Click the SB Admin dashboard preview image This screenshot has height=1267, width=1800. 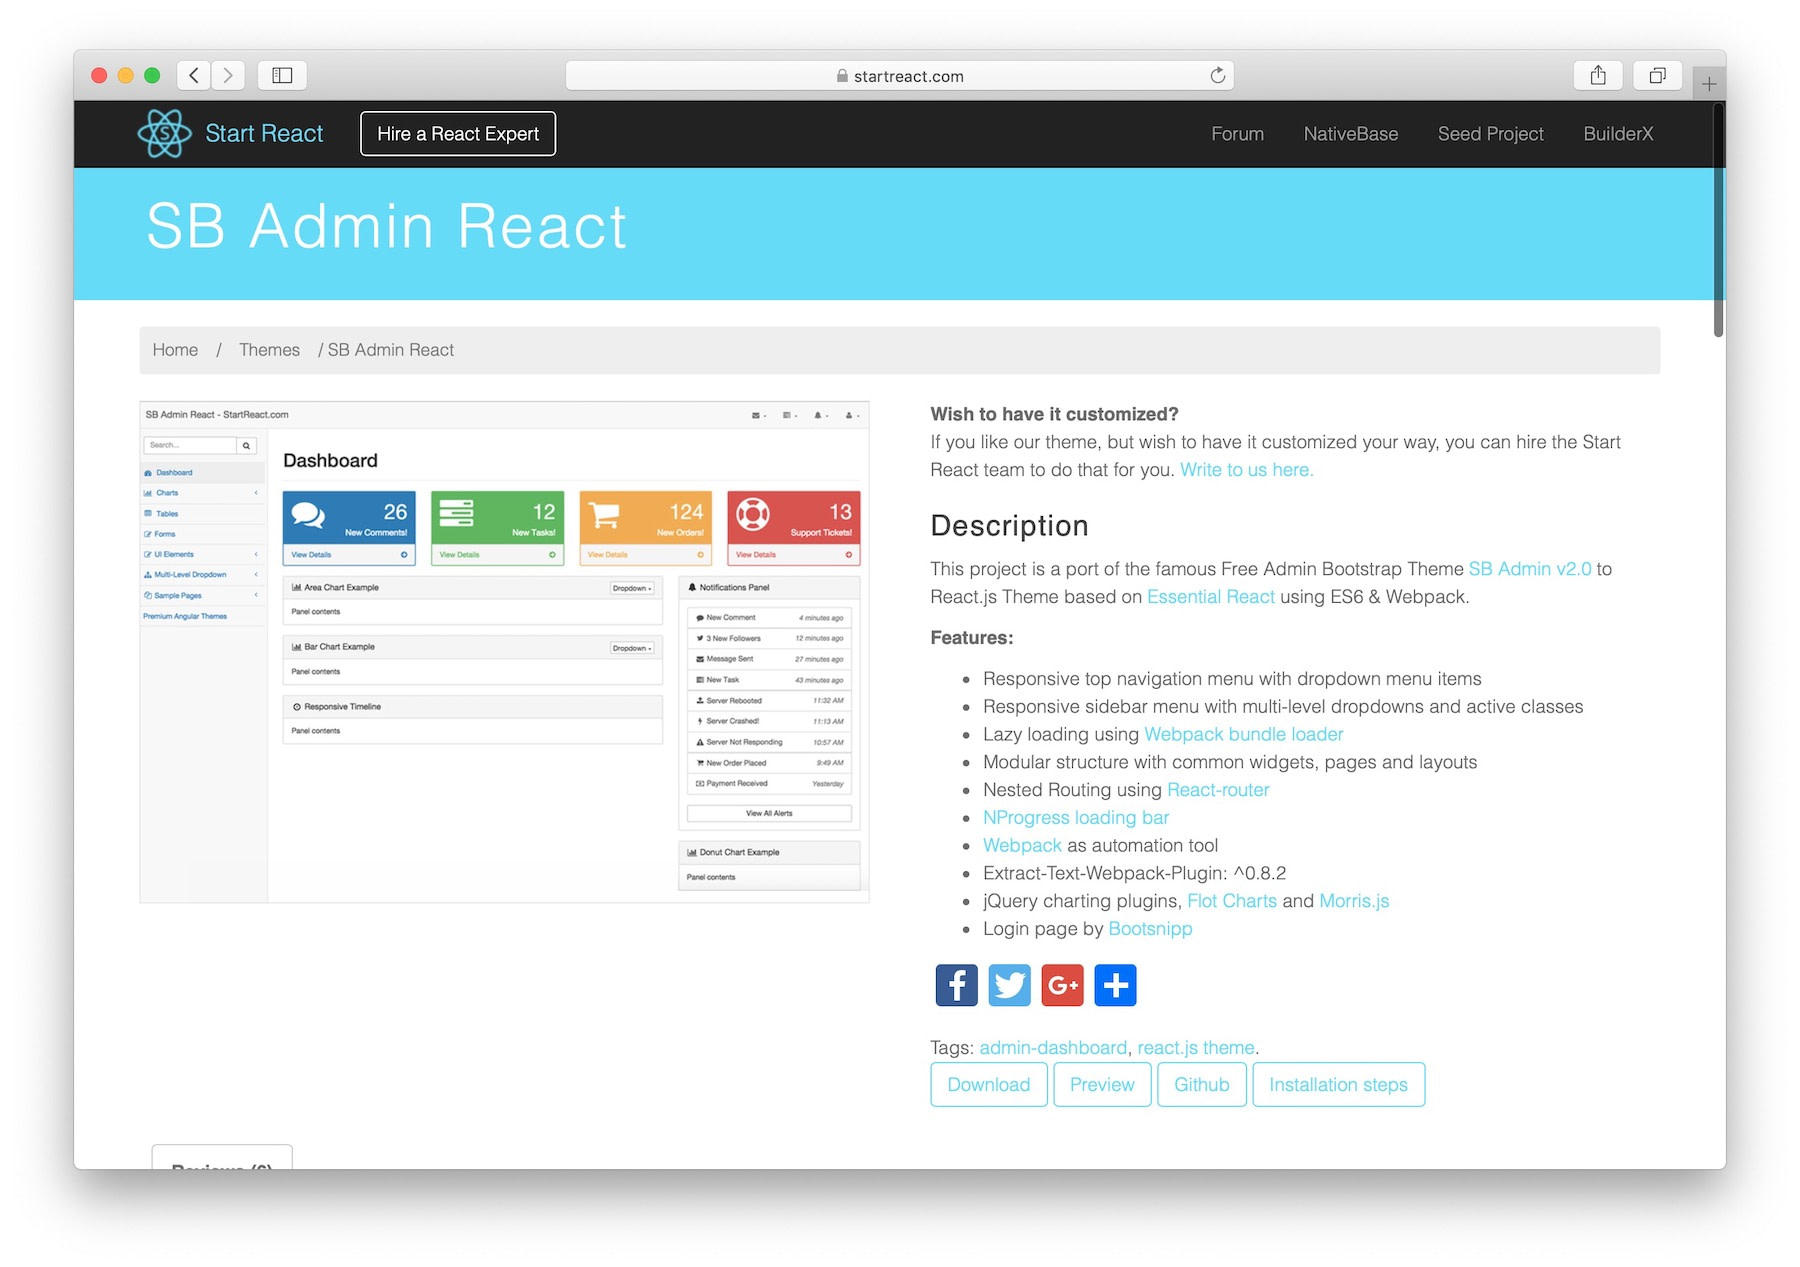(x=504, y=652)
